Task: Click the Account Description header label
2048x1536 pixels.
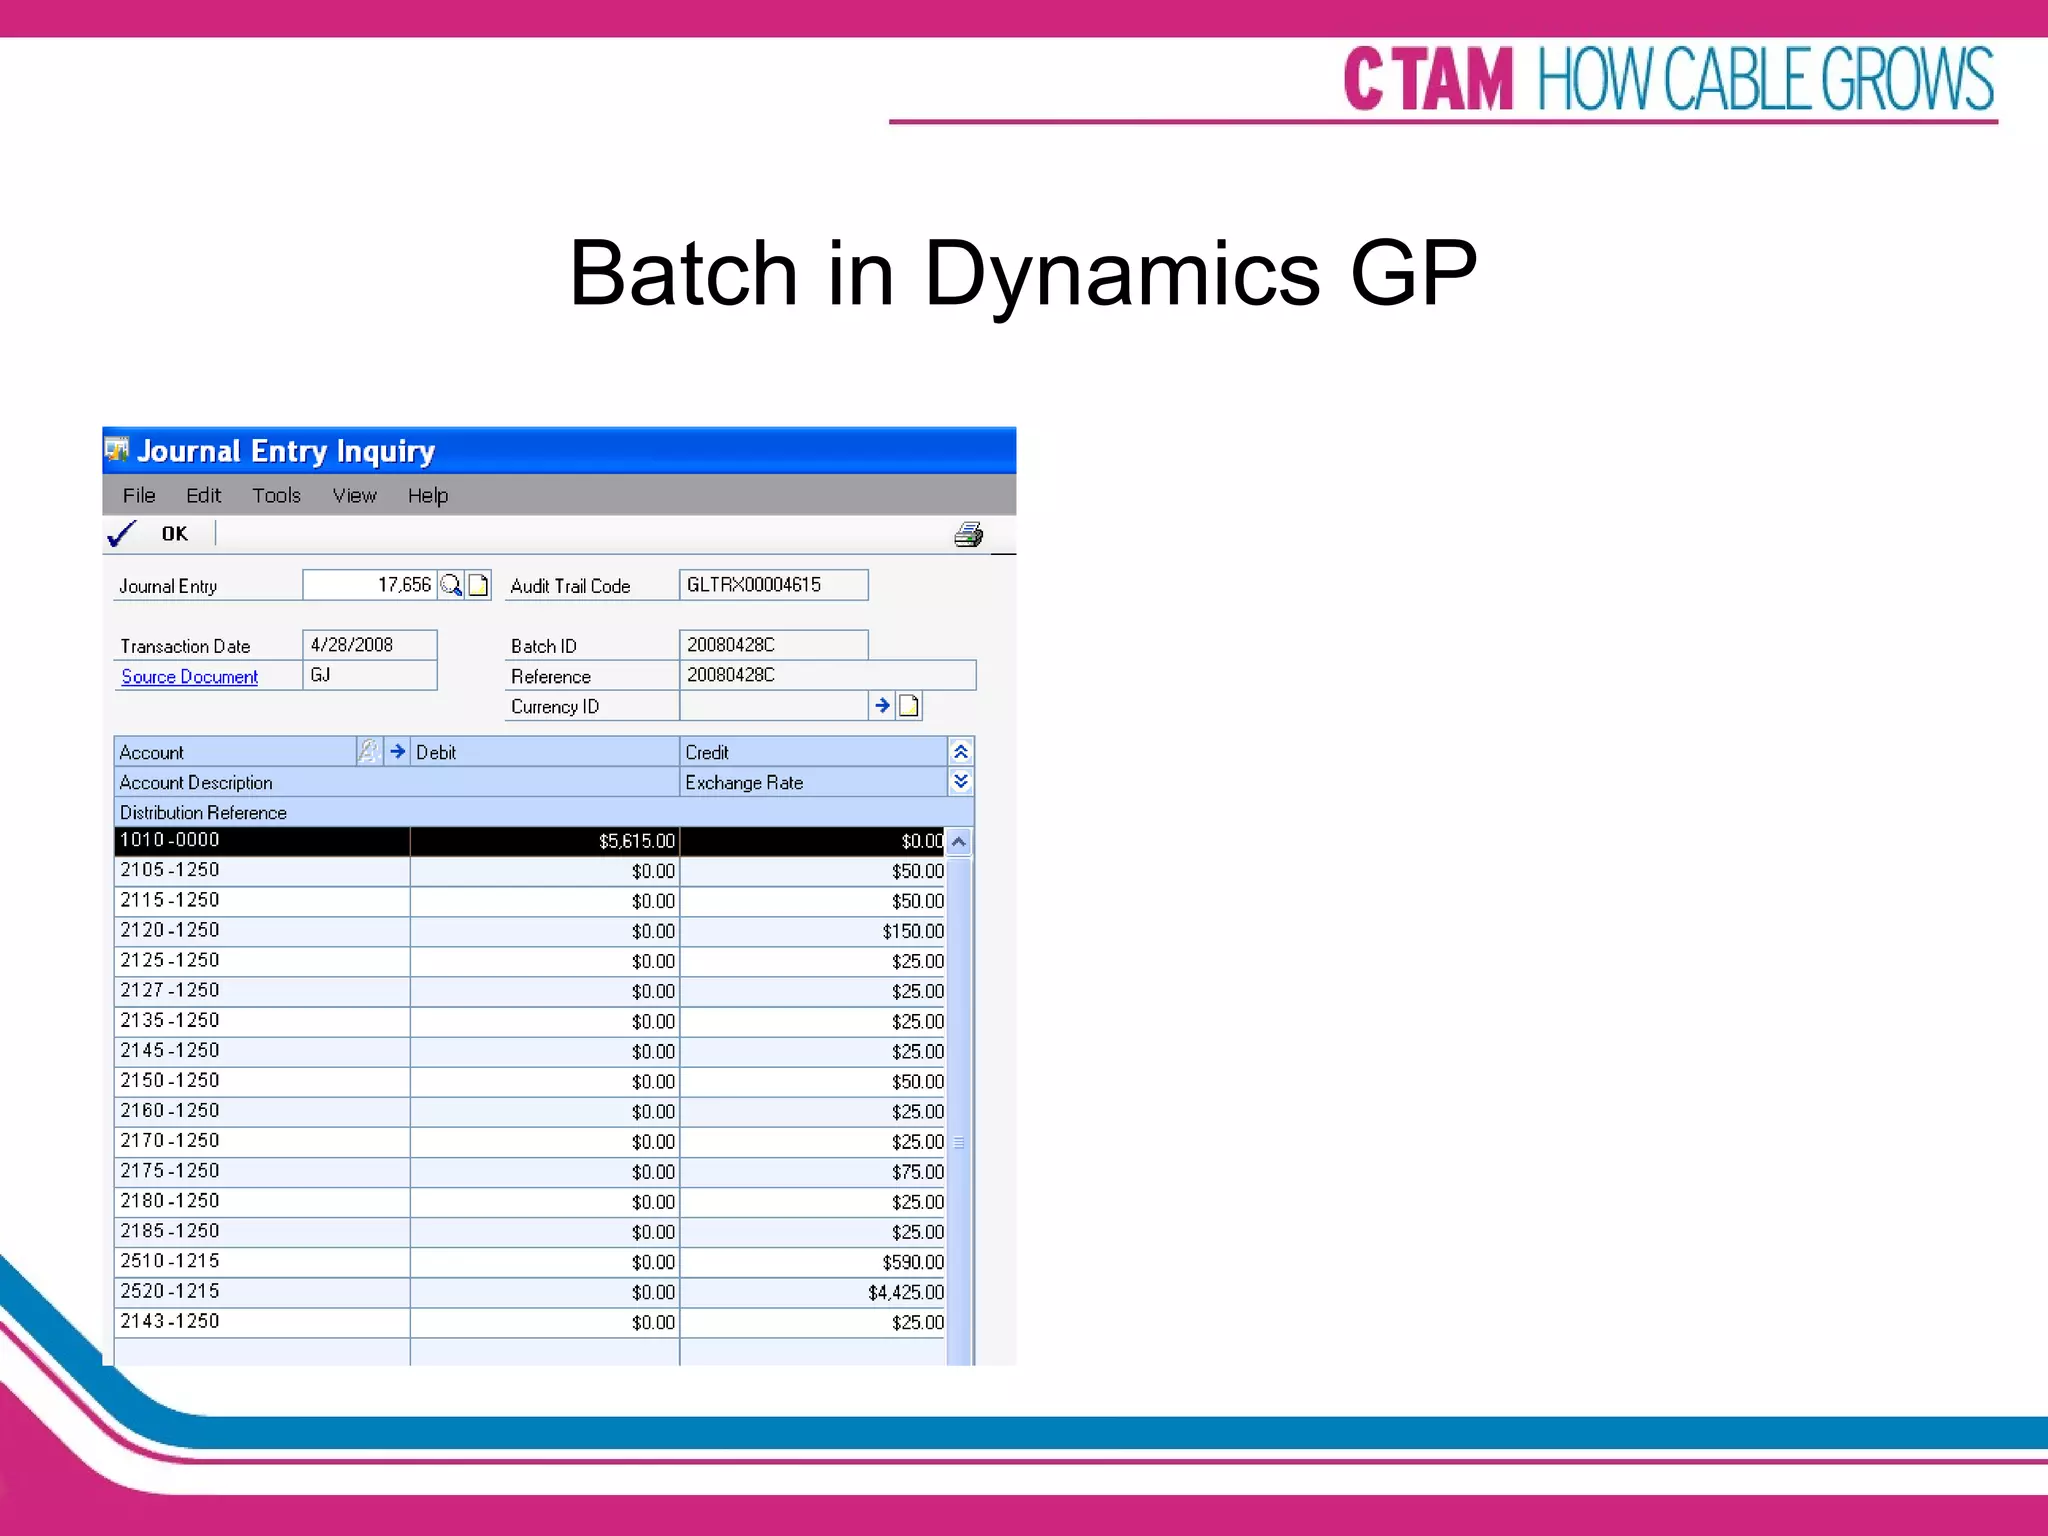Action: [196, 782]
